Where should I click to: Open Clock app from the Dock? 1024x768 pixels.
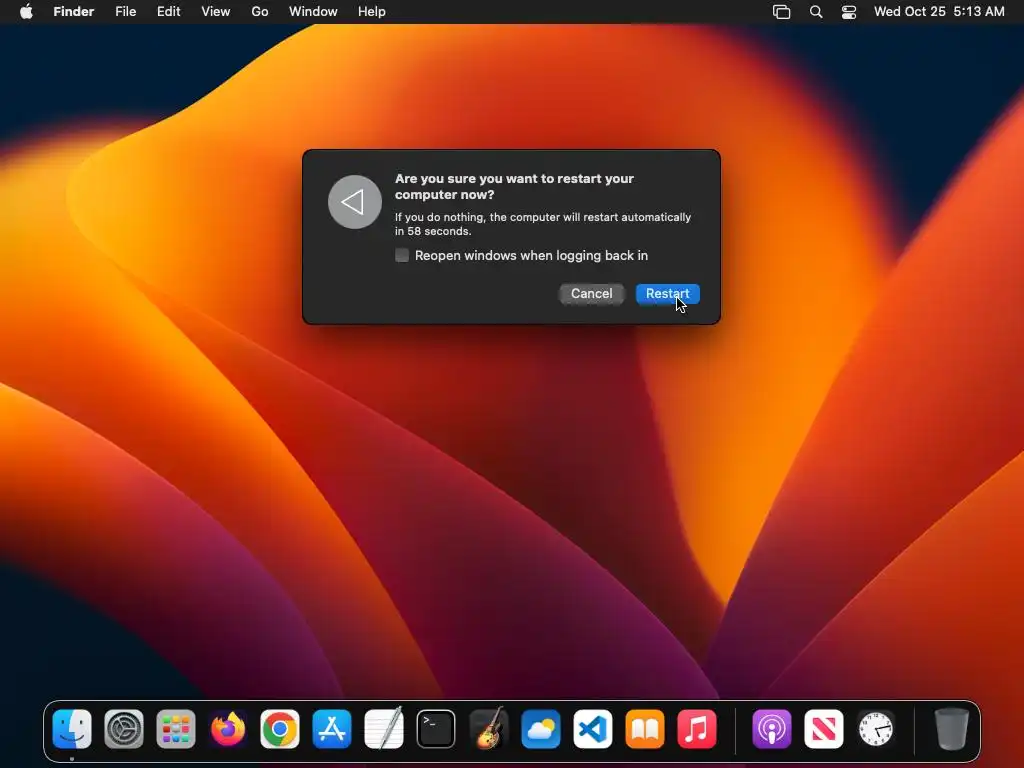point(876,729)
